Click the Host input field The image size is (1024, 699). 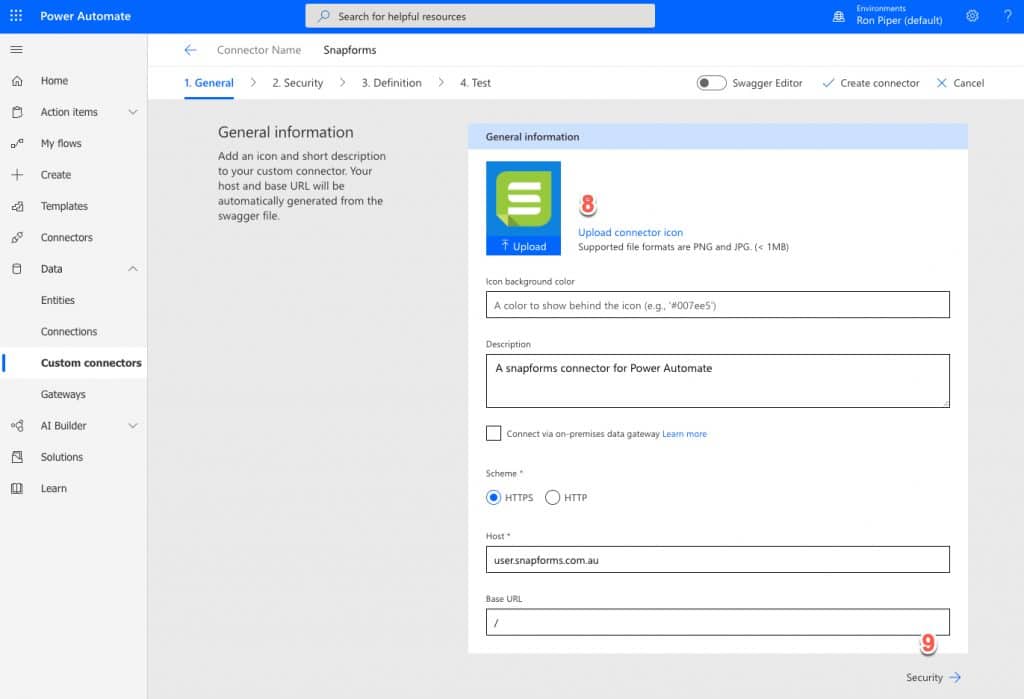point(716,559)
